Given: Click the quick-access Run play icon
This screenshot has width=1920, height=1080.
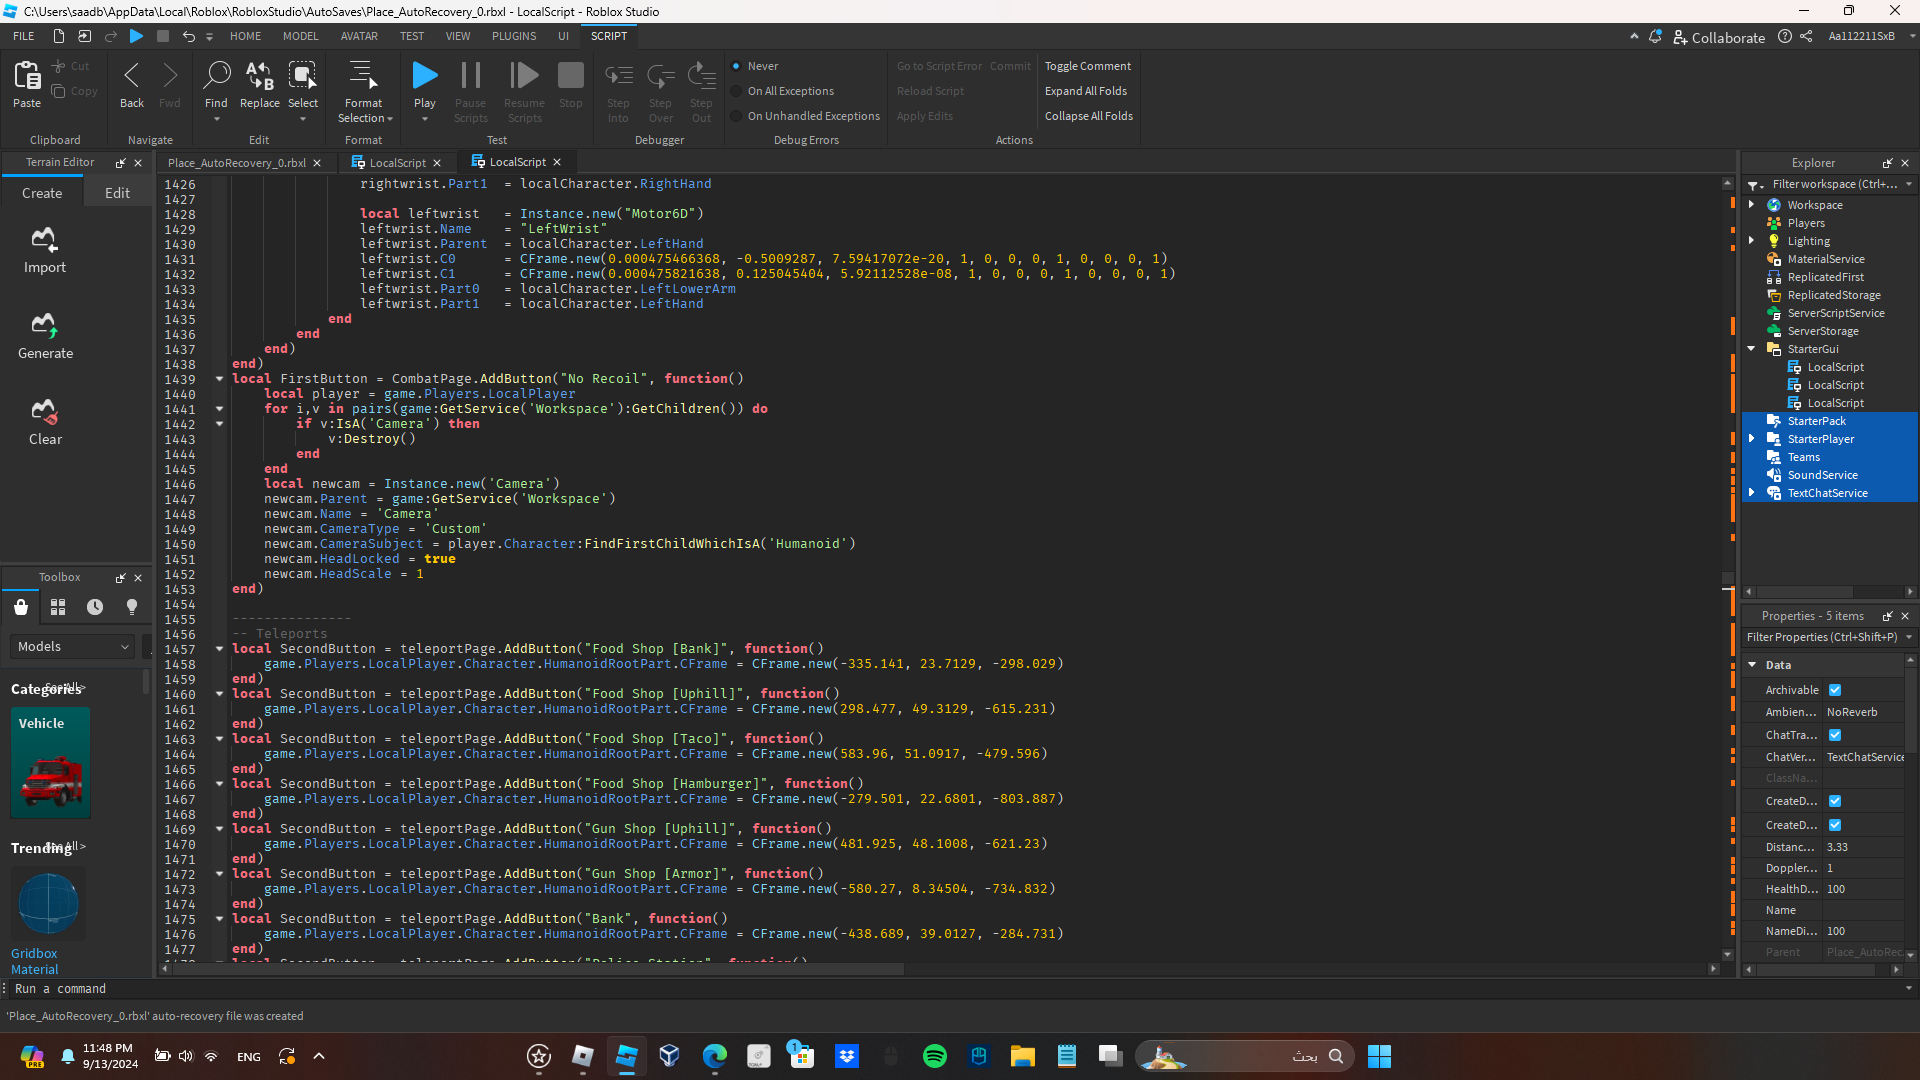Looking at the screenshot, I should [x=137, y=36].
